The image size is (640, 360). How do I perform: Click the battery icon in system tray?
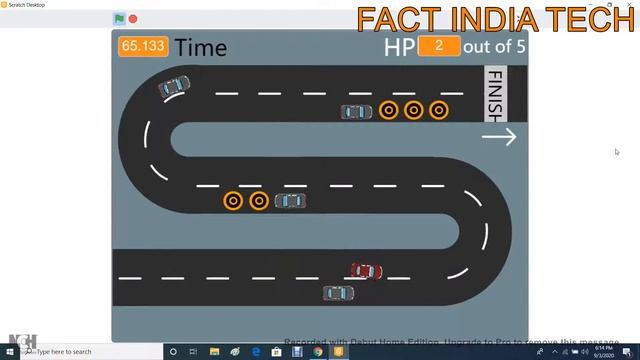tap(575, 352)
